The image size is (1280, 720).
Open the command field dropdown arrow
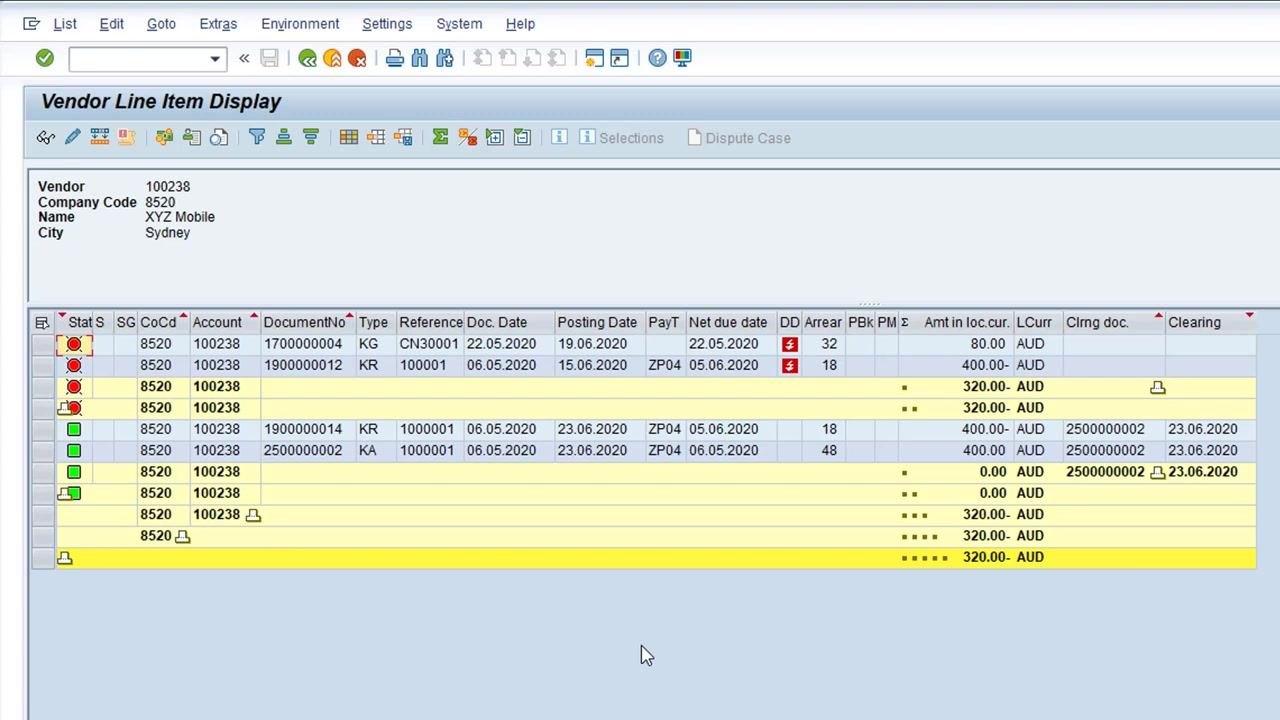point(215,59)
